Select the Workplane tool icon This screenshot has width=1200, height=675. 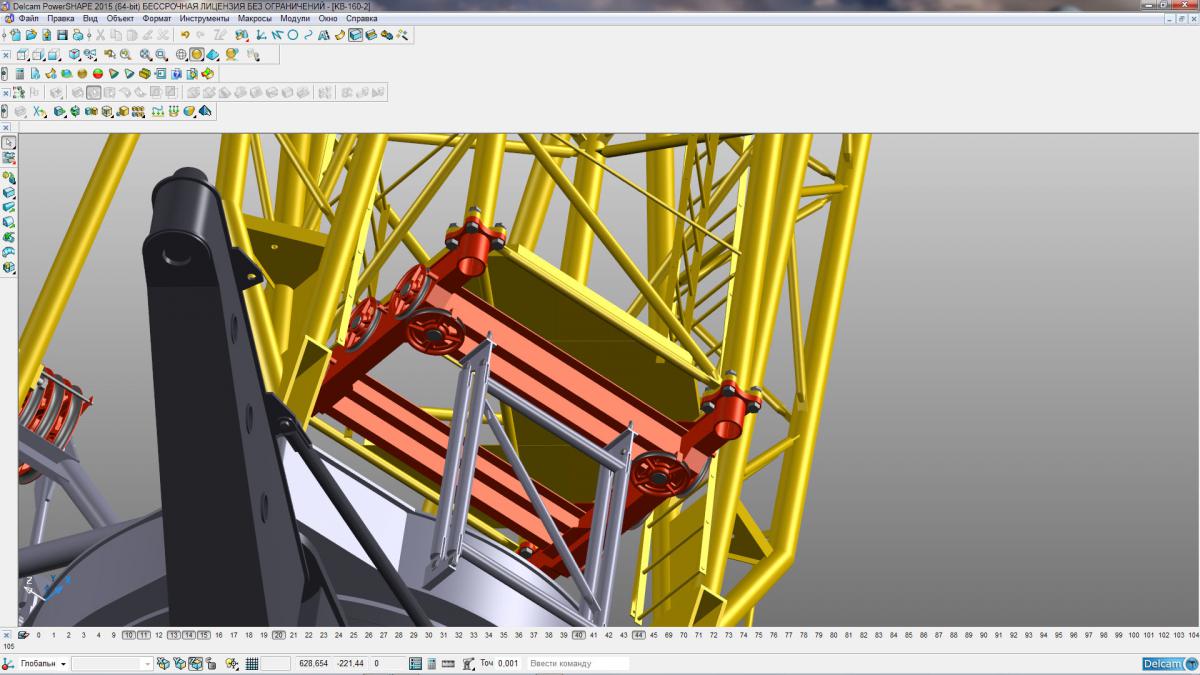point(260,35)
